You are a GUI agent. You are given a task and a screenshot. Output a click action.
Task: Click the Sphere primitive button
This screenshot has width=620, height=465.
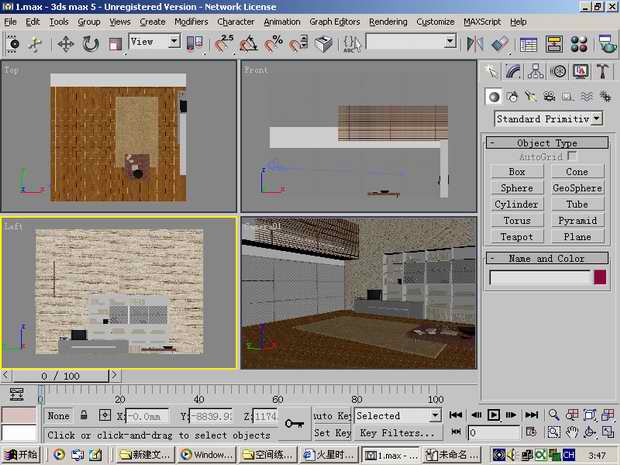517,188
